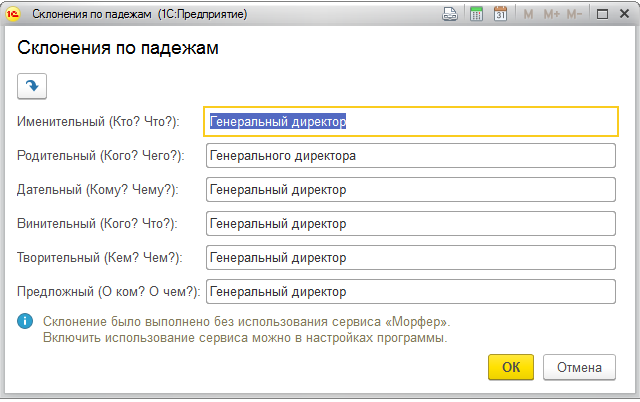The width and height of the screenshot is (640, 402).
Task: Click the M memory button
Action: [528, 14]
